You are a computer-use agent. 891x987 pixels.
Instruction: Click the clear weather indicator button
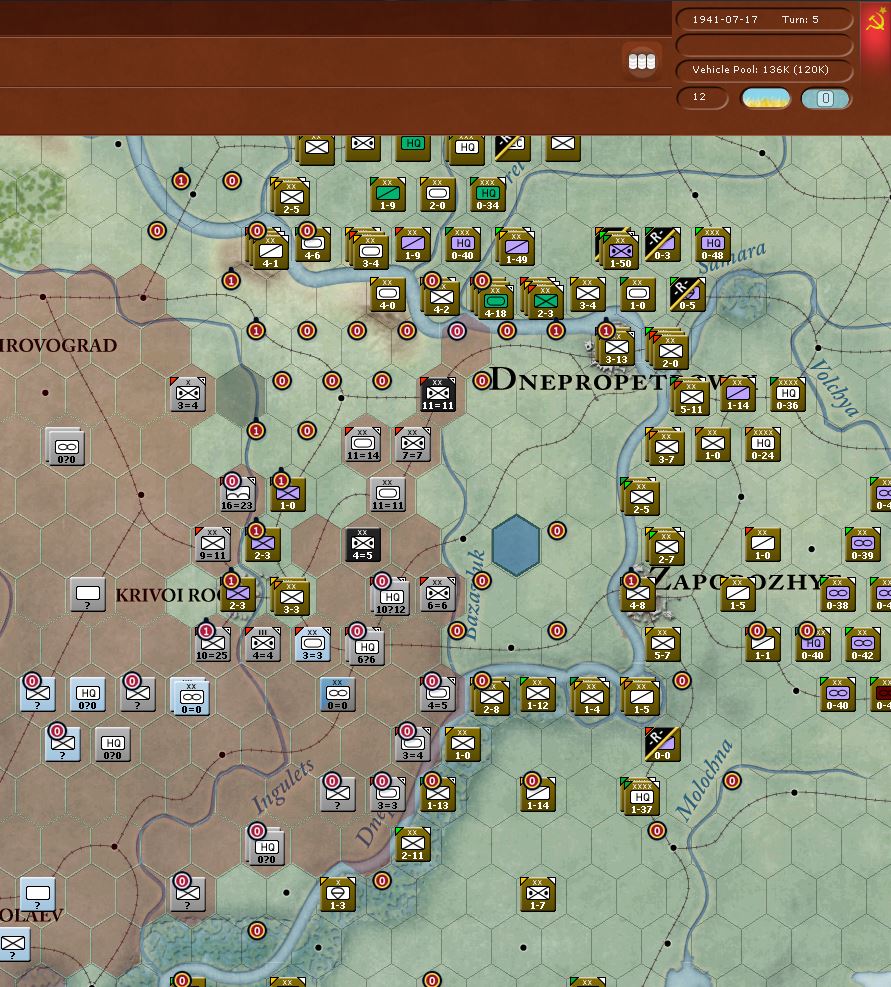tap(766, 98)
